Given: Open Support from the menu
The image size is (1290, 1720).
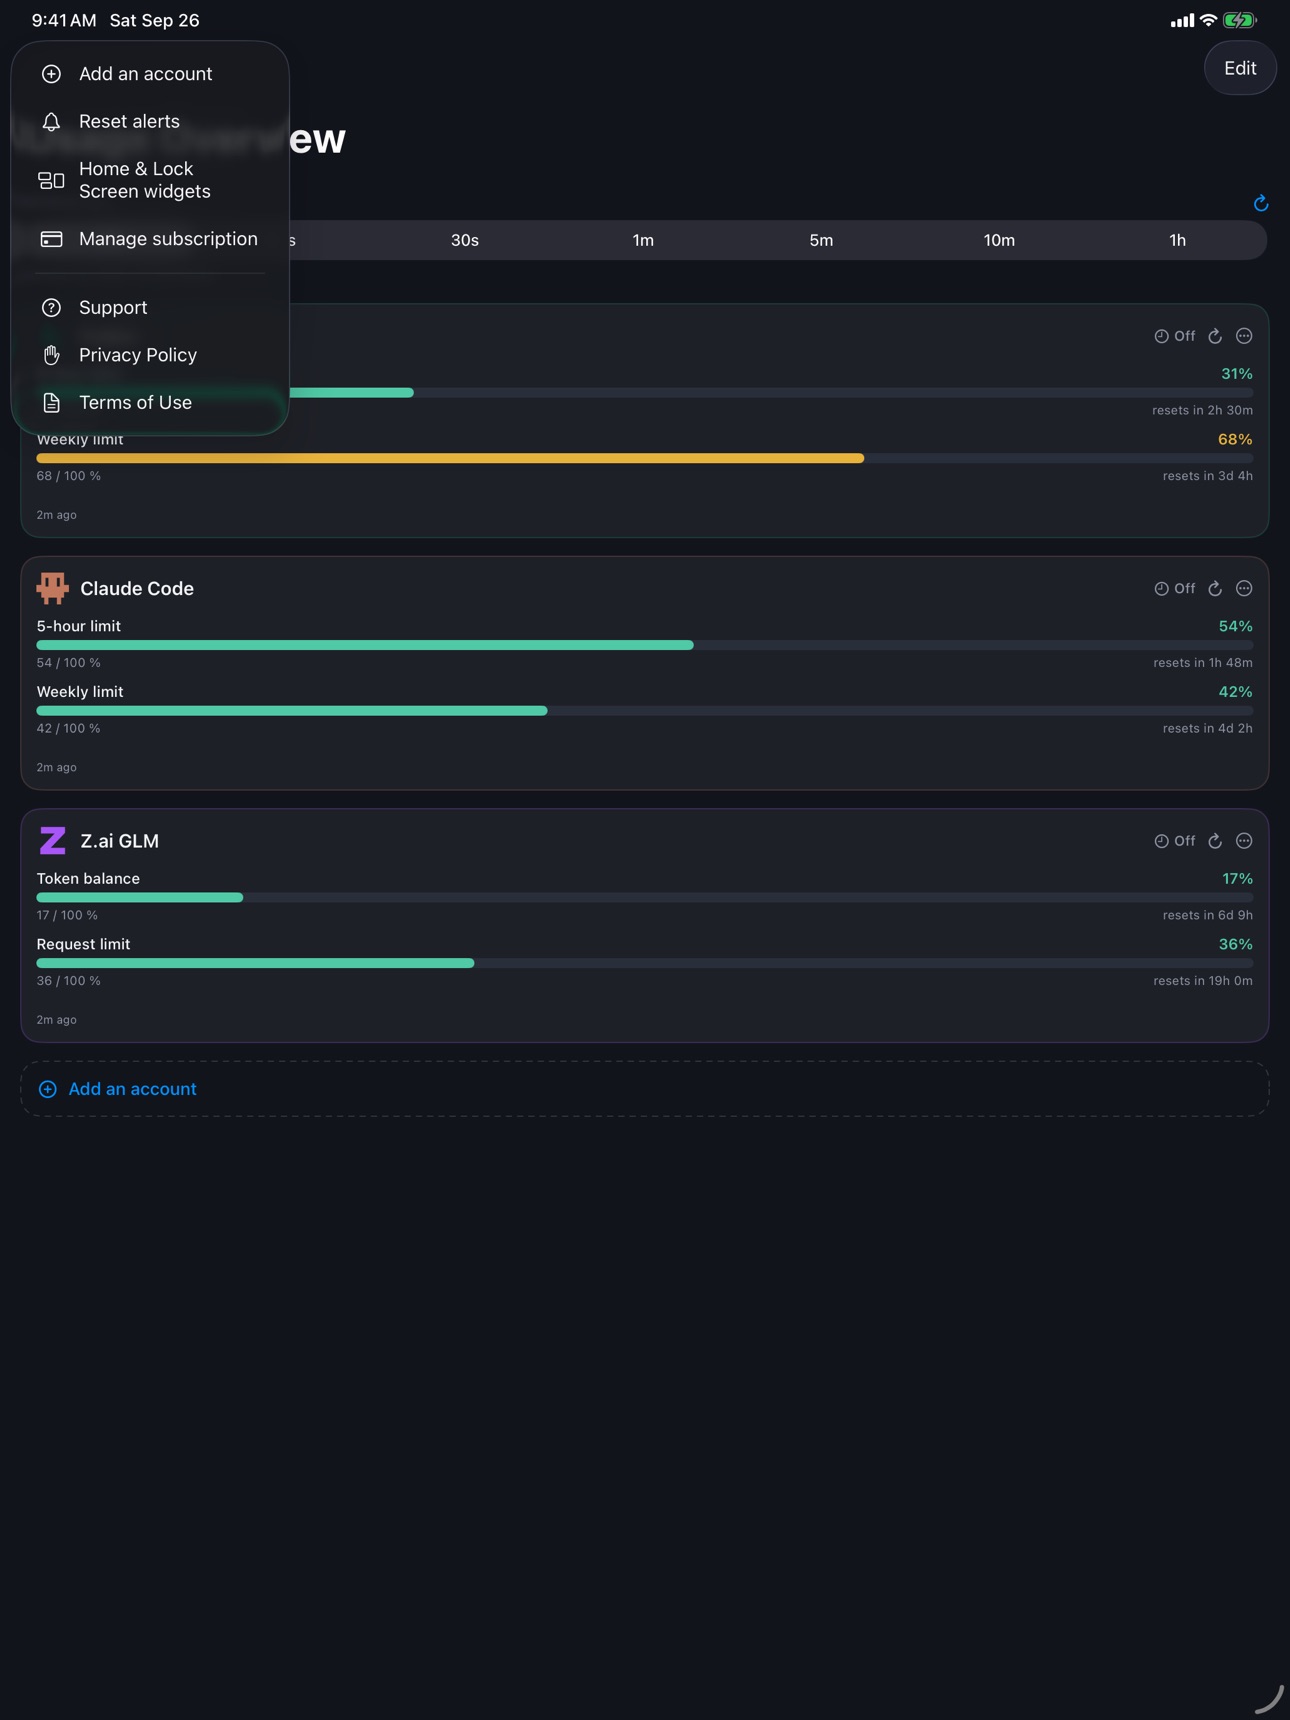Looking at the screenshot, I should pos(150,307).
